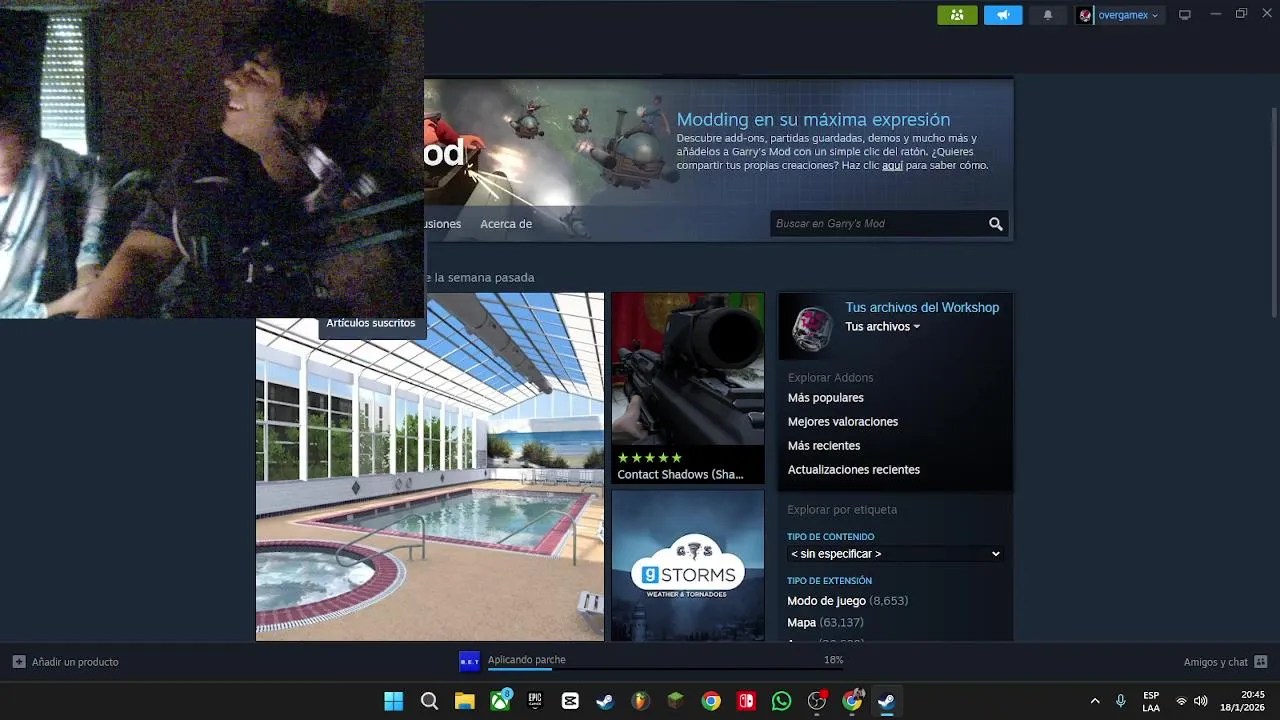Viewport: 1280px width, 720px height.
Task: Click Añadir un producto
Action: pos(75,662)
